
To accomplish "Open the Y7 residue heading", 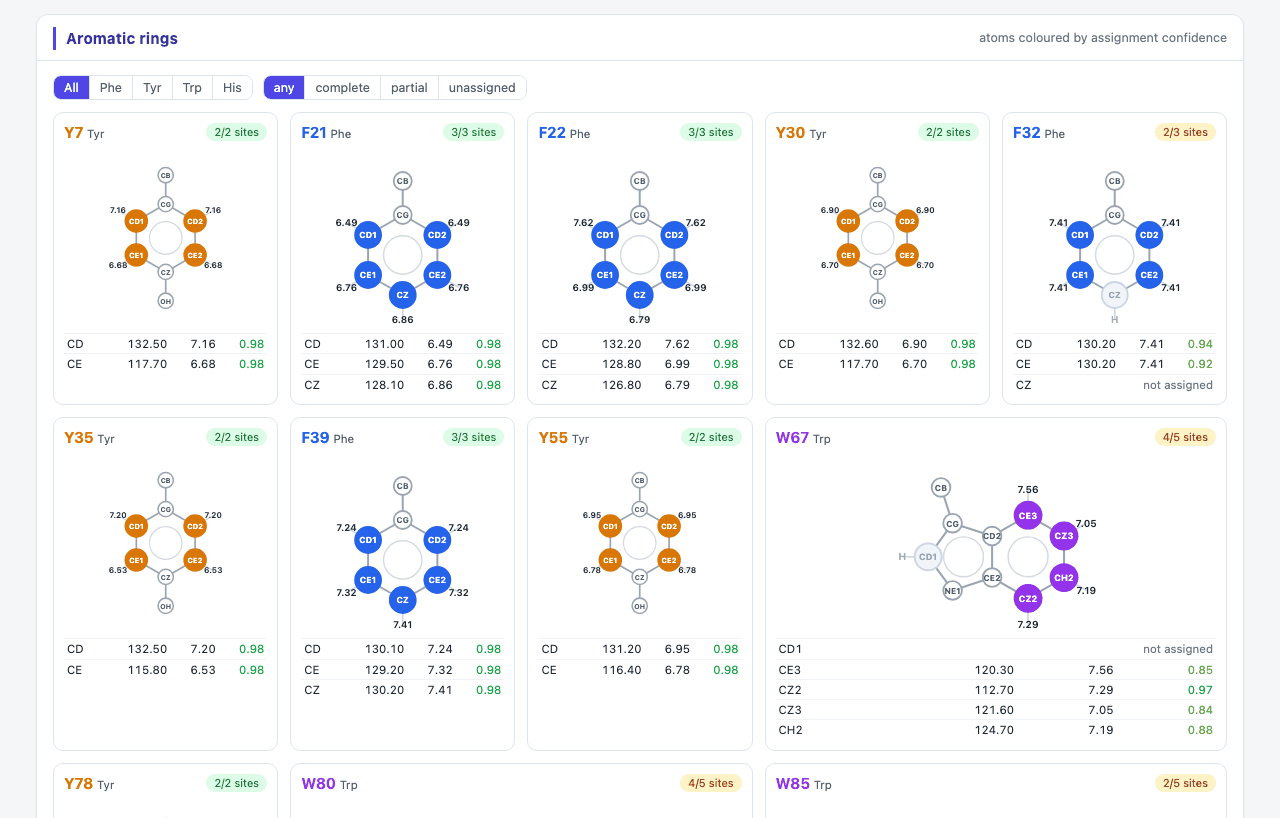I will [74, 132].
